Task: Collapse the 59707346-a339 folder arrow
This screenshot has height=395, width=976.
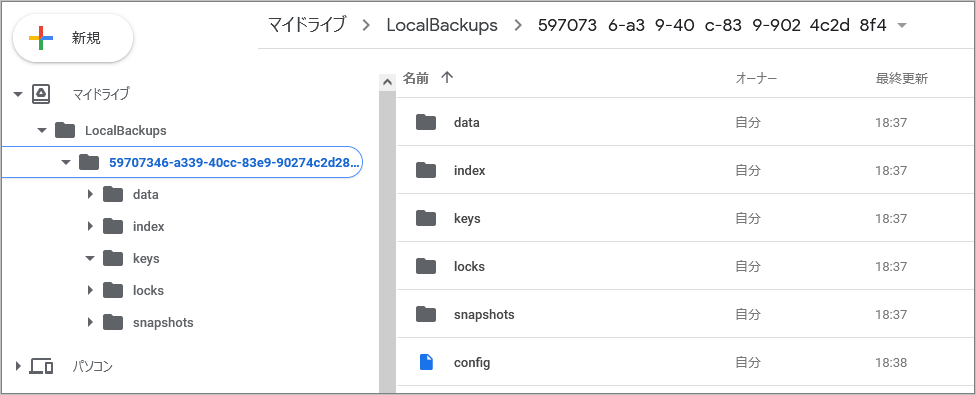Action: pyautogui.click(x=66, y=163)
